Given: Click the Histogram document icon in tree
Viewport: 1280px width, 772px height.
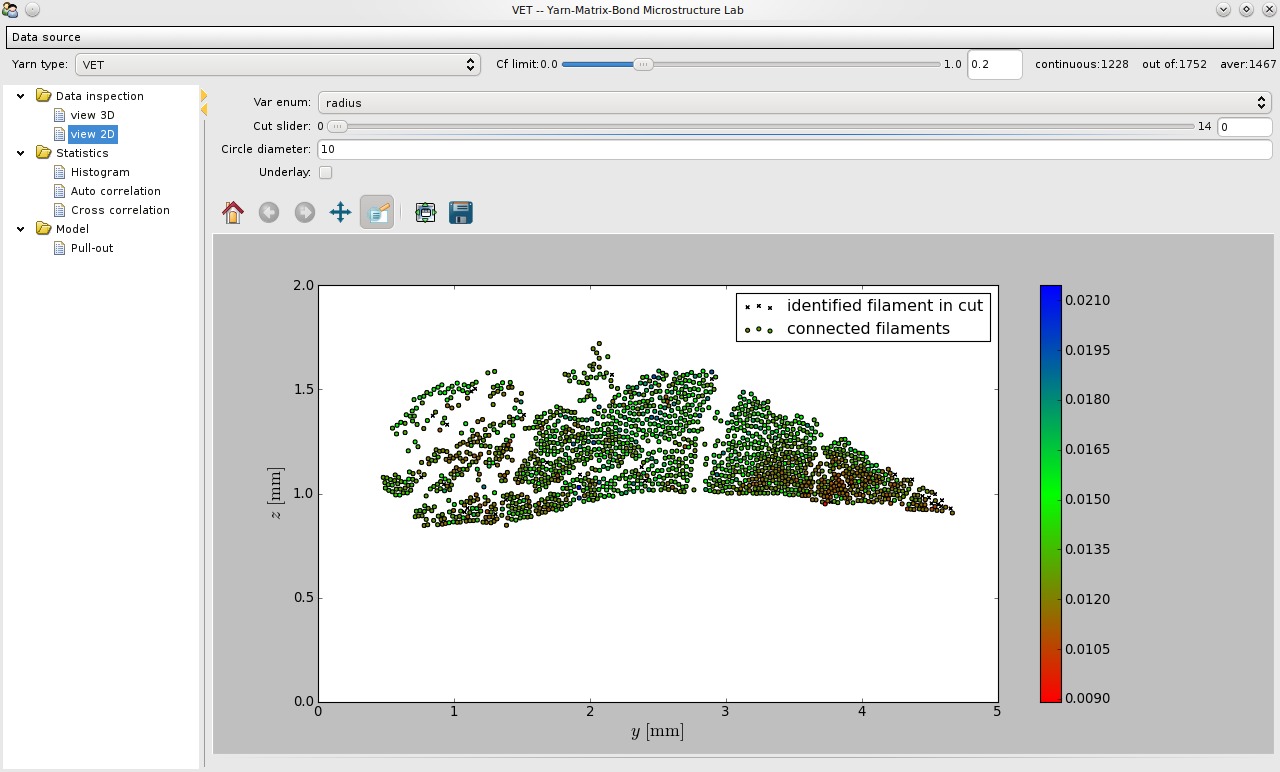Looking at the screenshot, I should (60, 172).
